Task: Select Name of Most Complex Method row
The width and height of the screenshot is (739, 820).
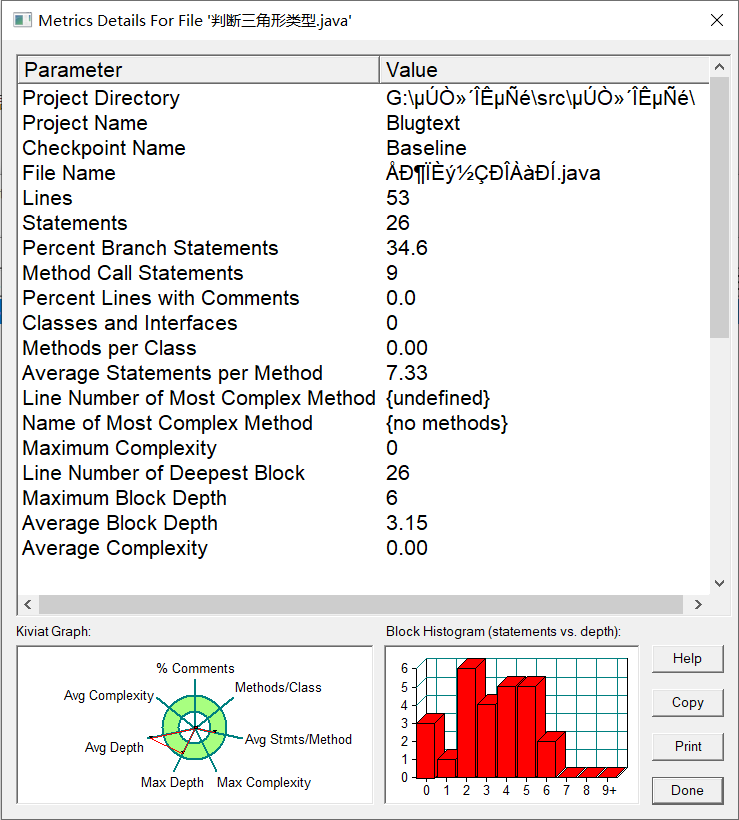Action: pos(363,423)
